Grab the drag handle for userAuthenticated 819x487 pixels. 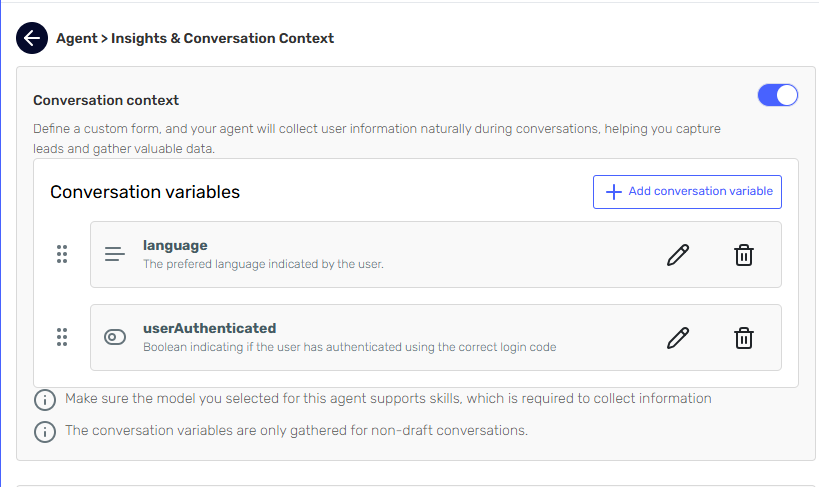[62, 338]
